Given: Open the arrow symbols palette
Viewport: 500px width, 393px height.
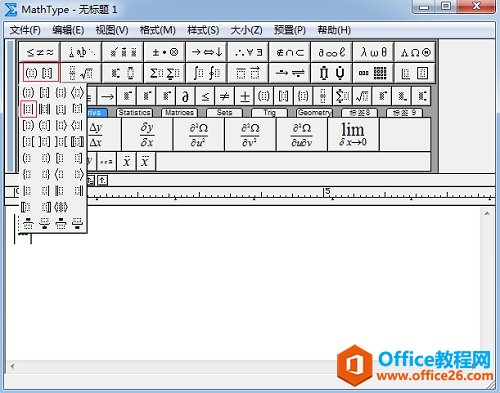Looking at the screenshot, I should click(x=206, y=52).
